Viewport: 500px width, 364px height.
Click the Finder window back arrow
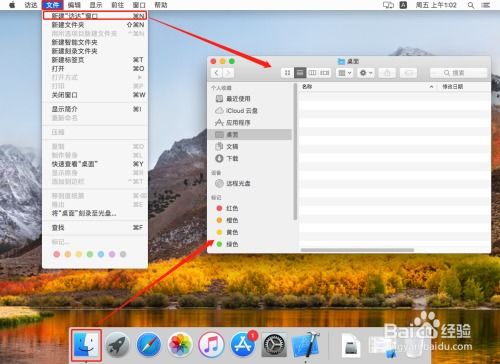[217, 73]
